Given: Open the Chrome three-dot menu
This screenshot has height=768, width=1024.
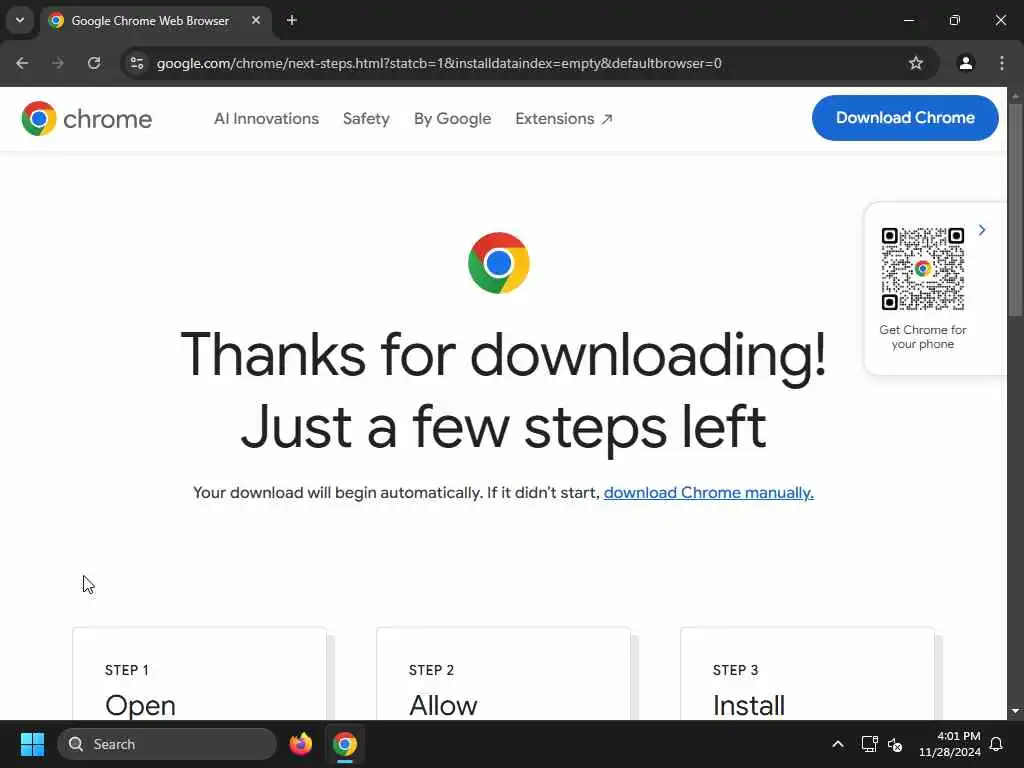Looking at the screenshot, I should 1002,63.
